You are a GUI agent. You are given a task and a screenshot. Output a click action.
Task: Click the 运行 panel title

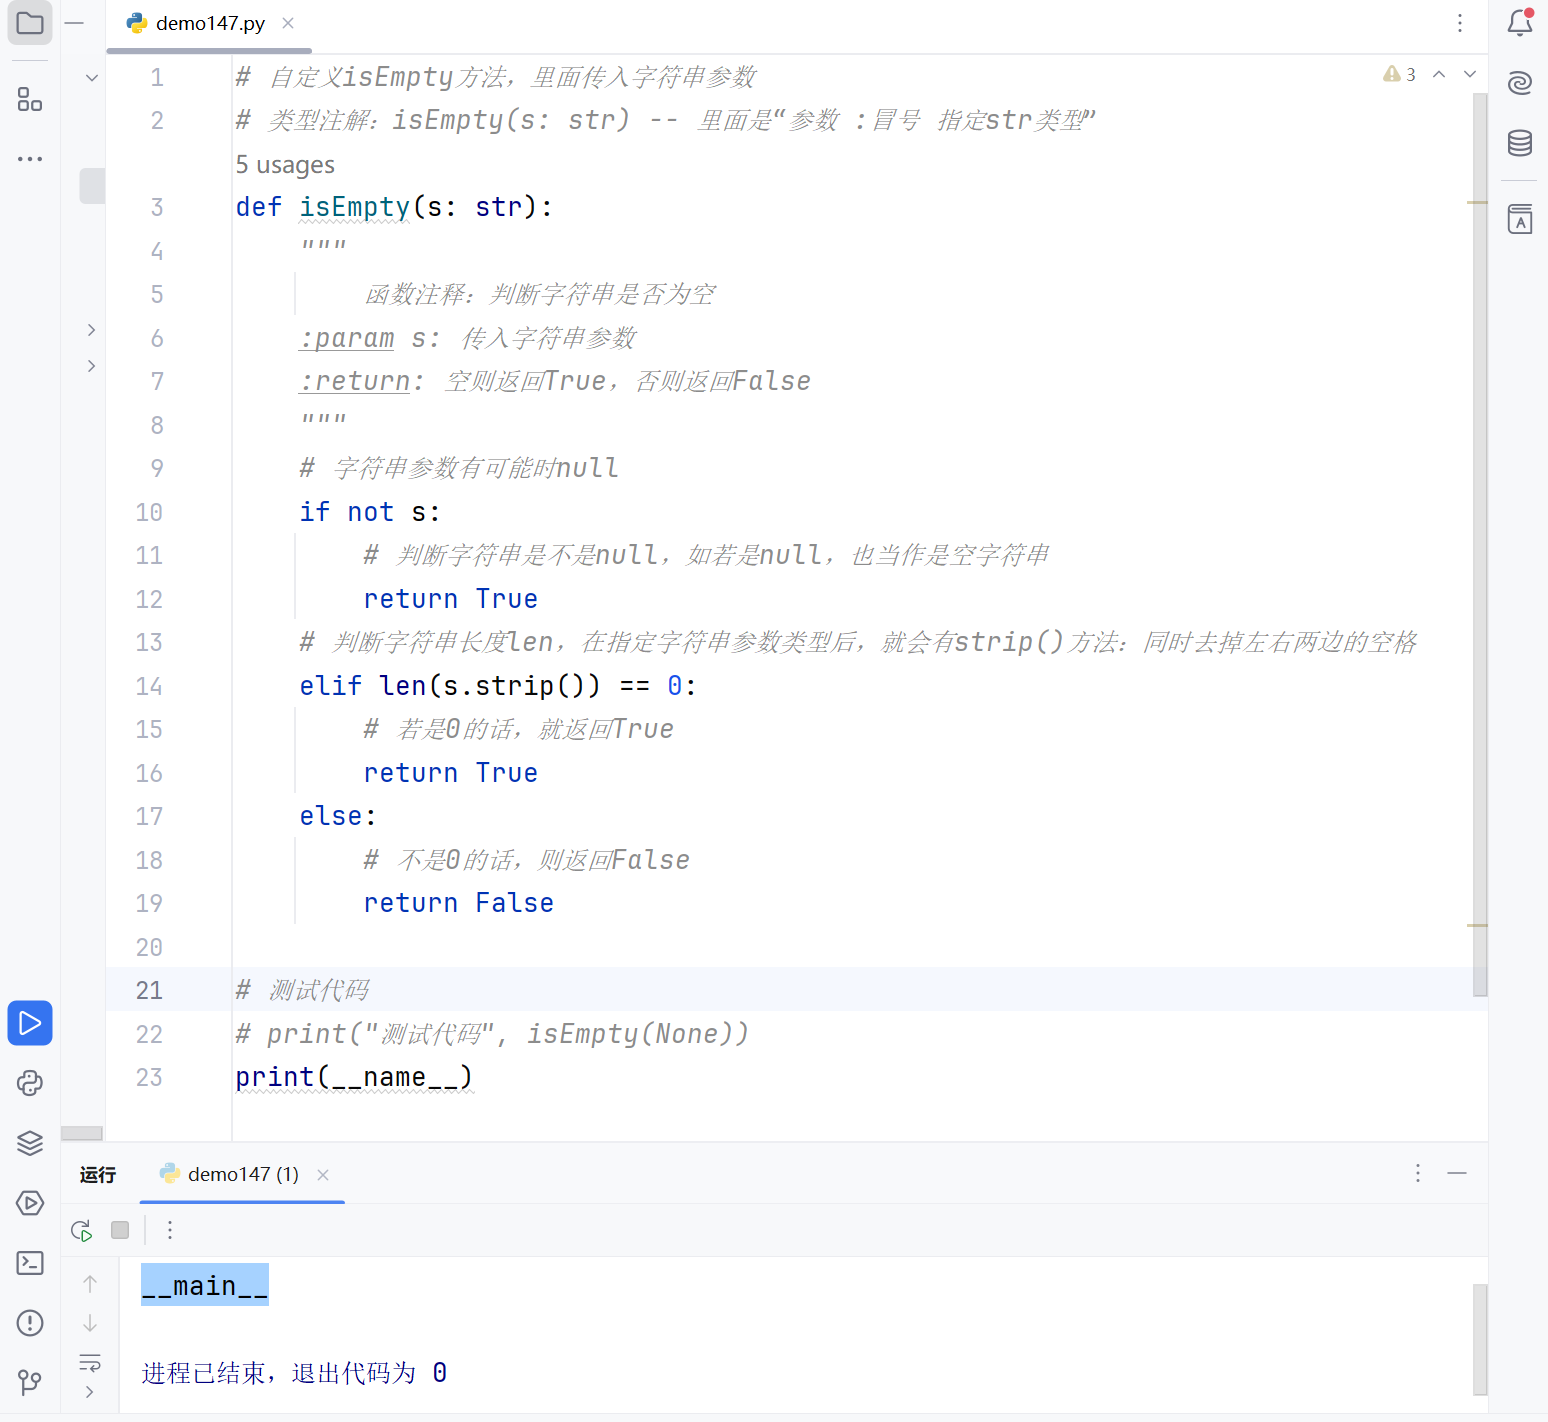click(98, 1175)
